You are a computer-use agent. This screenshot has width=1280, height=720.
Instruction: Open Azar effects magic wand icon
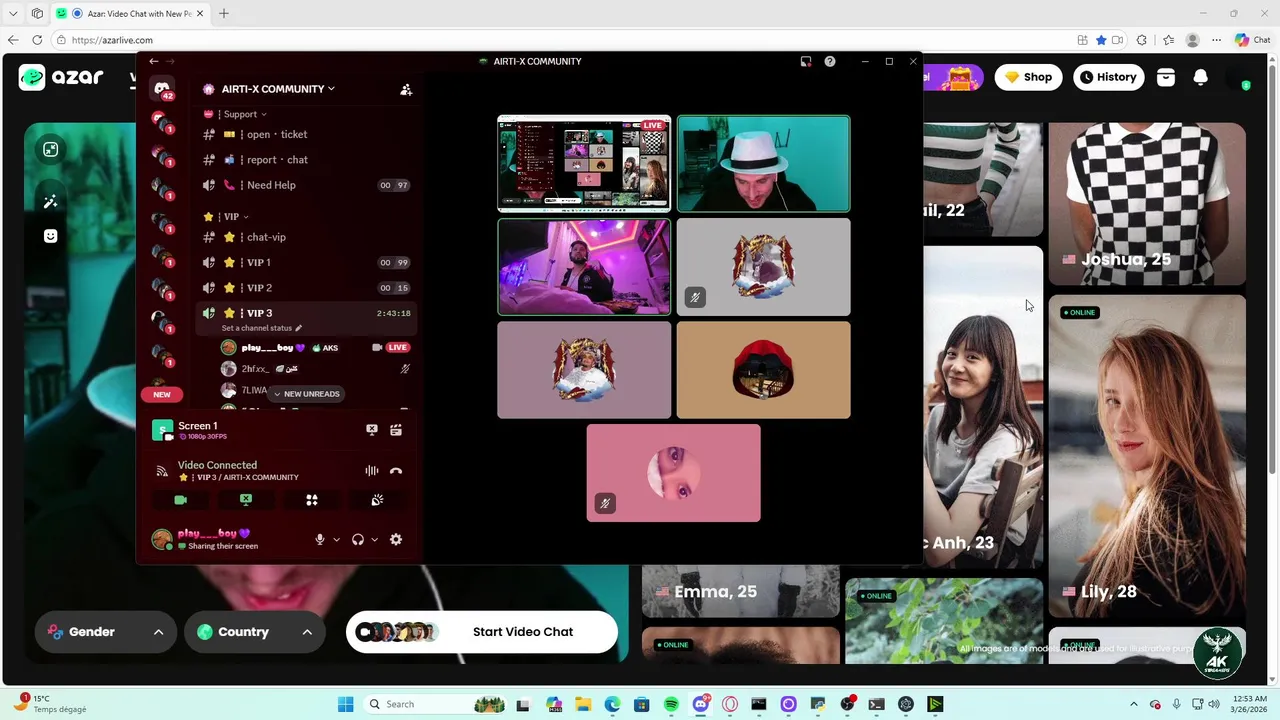click(x=51, y=202)
